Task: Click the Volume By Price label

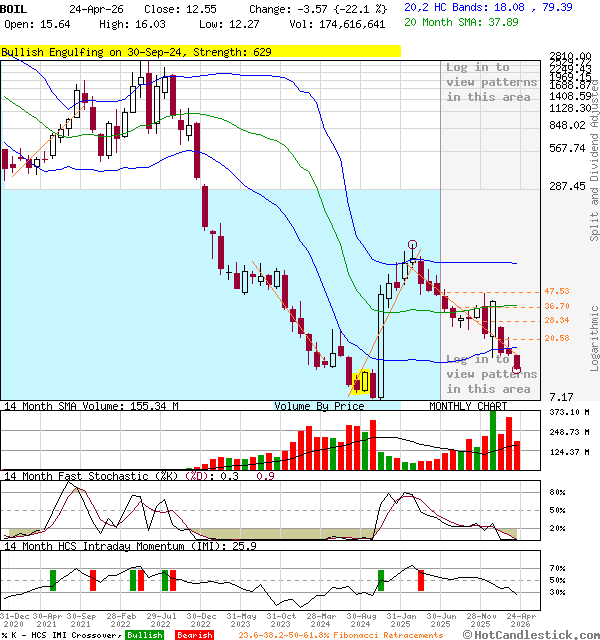Action: point(319,406)
